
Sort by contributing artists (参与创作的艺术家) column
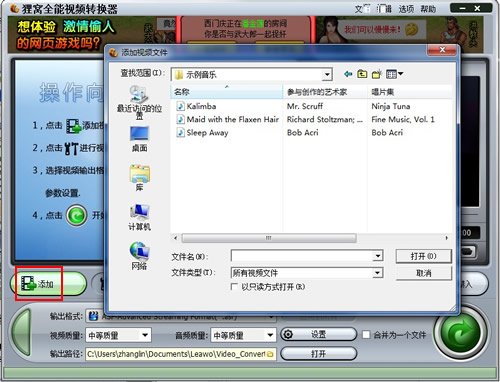(x=325, y=92)
